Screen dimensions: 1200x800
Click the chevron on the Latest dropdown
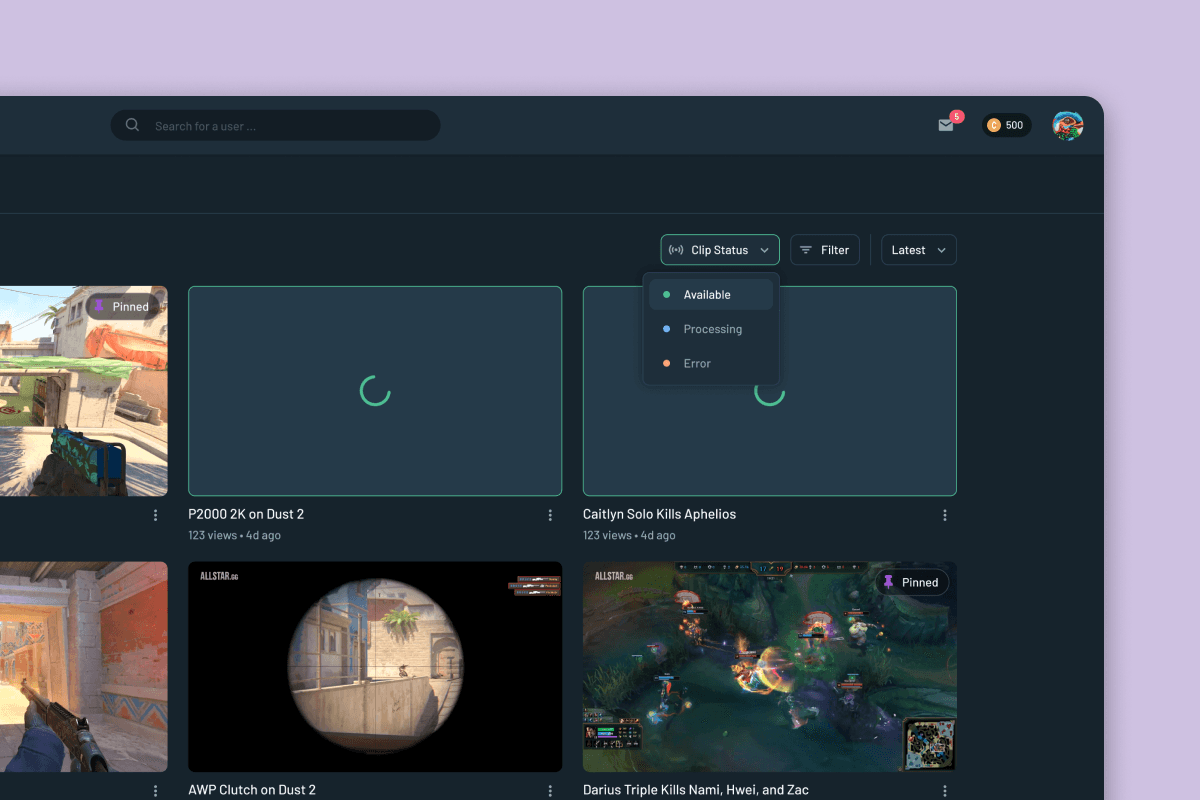[941, 250]
